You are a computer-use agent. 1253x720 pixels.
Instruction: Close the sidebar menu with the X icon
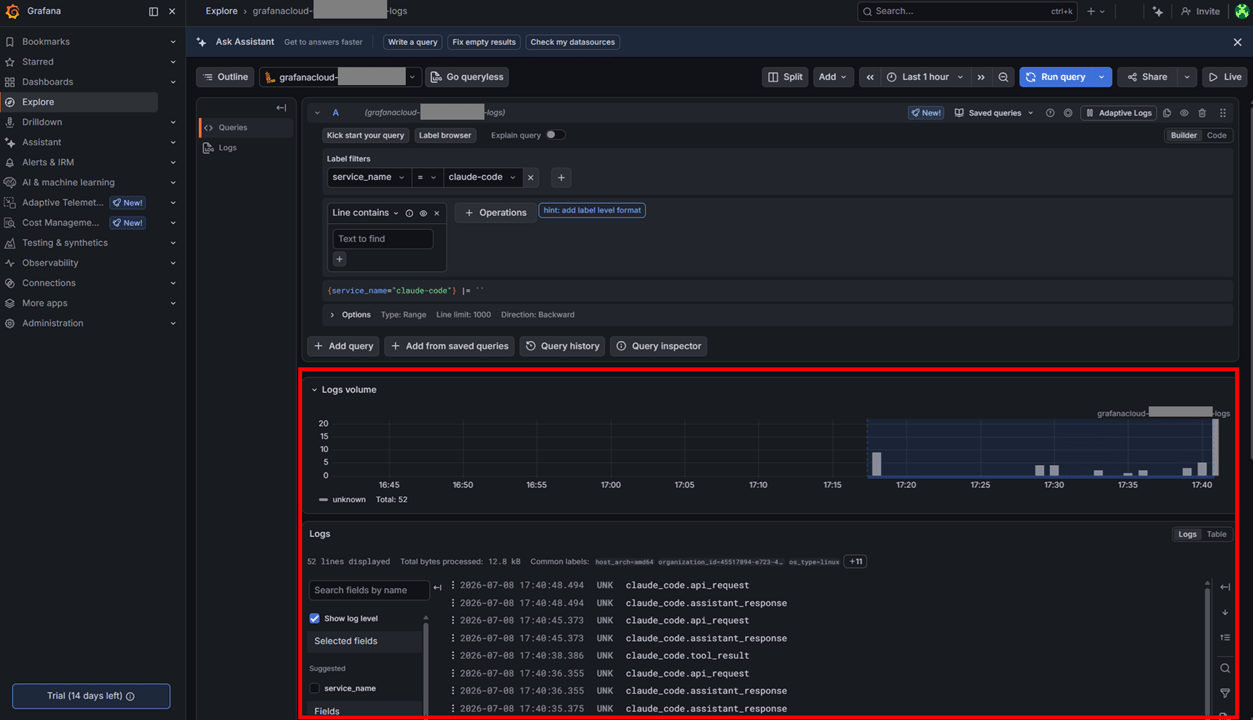click(172, 11)
